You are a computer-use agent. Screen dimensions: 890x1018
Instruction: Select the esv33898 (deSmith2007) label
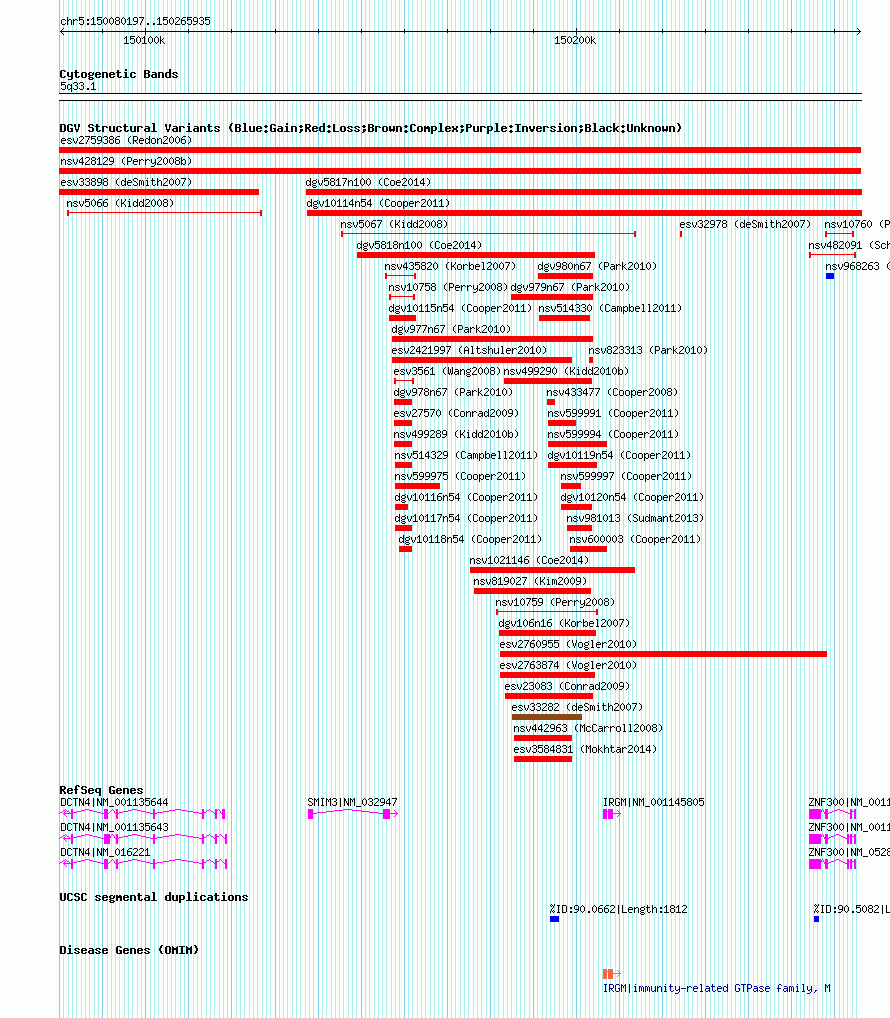coord(126,182)
